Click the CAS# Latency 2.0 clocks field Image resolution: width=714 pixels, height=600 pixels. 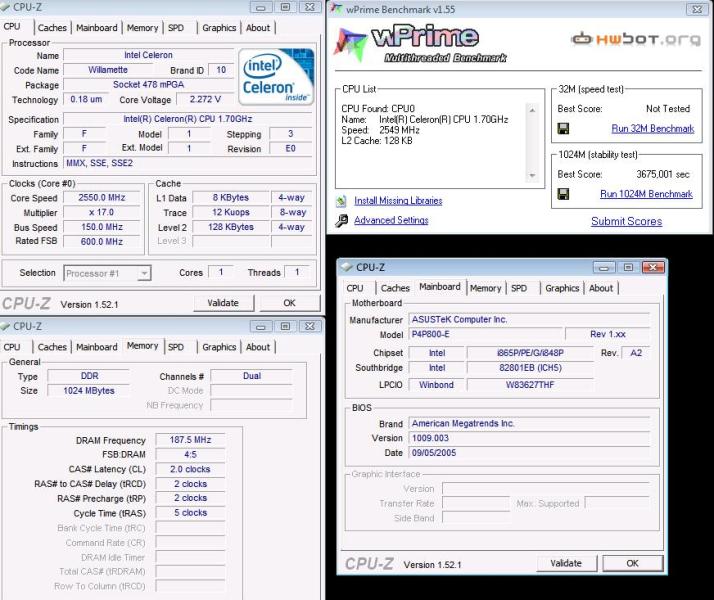190,469
